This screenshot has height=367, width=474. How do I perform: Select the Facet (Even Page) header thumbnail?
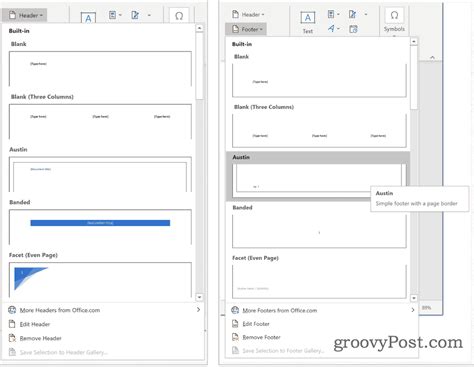pos(100,280)
